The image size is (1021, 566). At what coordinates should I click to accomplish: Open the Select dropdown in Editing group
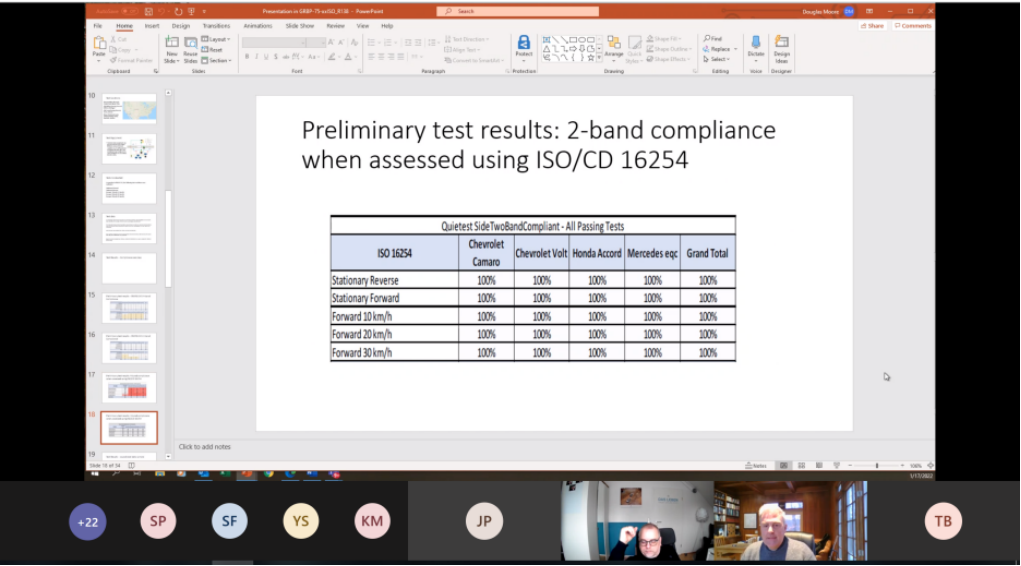click(718, 59)
